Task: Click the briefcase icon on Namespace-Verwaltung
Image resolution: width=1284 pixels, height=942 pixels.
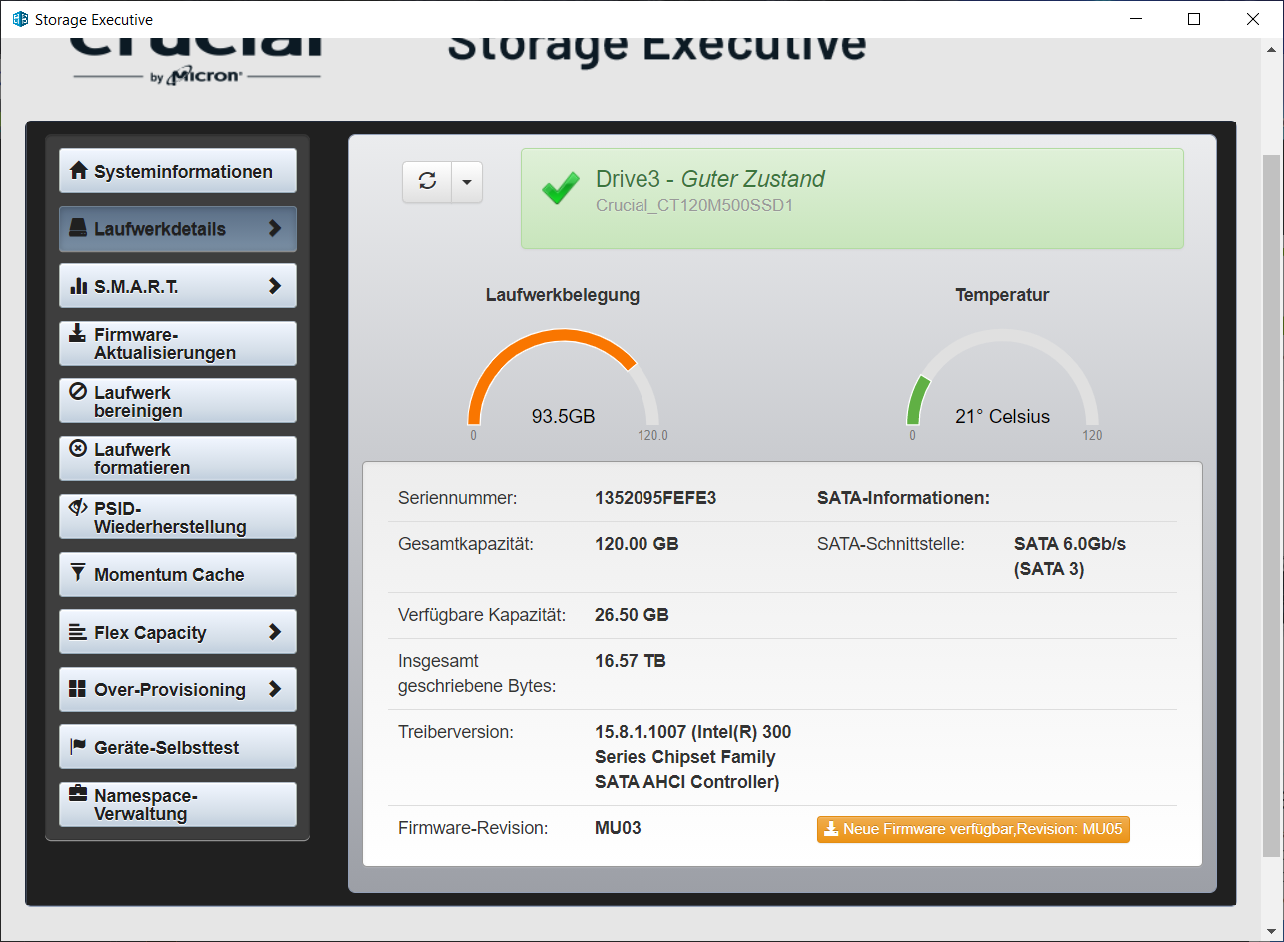Action: 77,794
